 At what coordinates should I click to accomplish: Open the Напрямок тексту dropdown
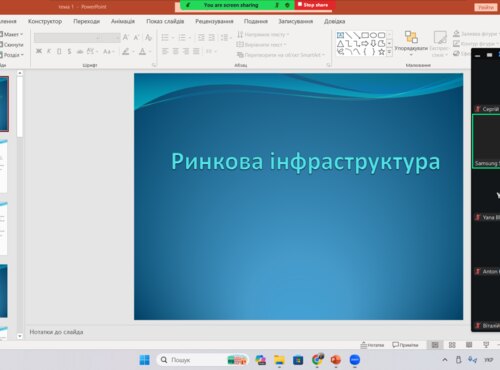click(x=263, y=34)
